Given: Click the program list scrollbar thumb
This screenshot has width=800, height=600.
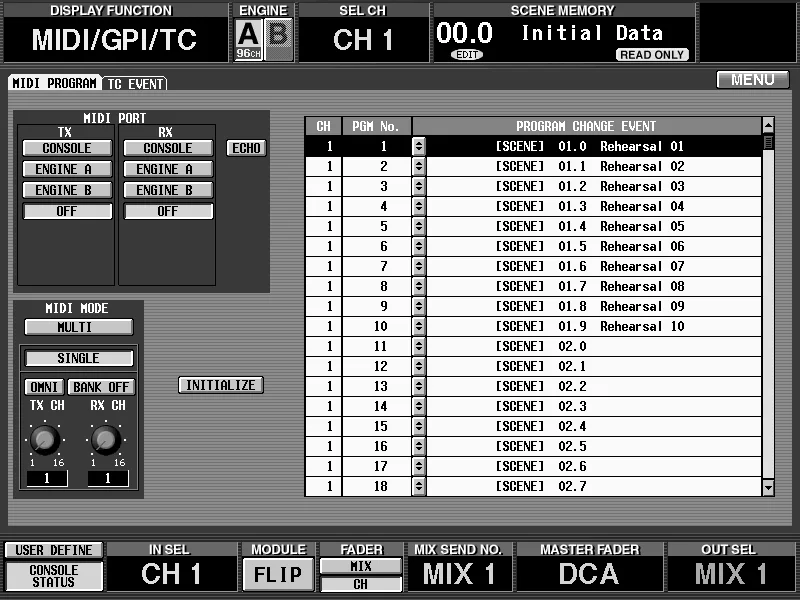Looking at the screenshot, I should pyautogui.click(x=768, y=142).
